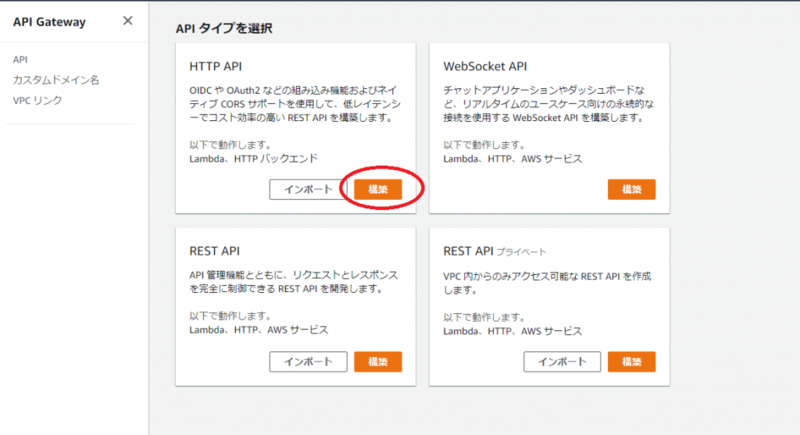Click 以下で動作します in WebSocket API card
This screenshot has height=435, width=800.
click(484, 145)
